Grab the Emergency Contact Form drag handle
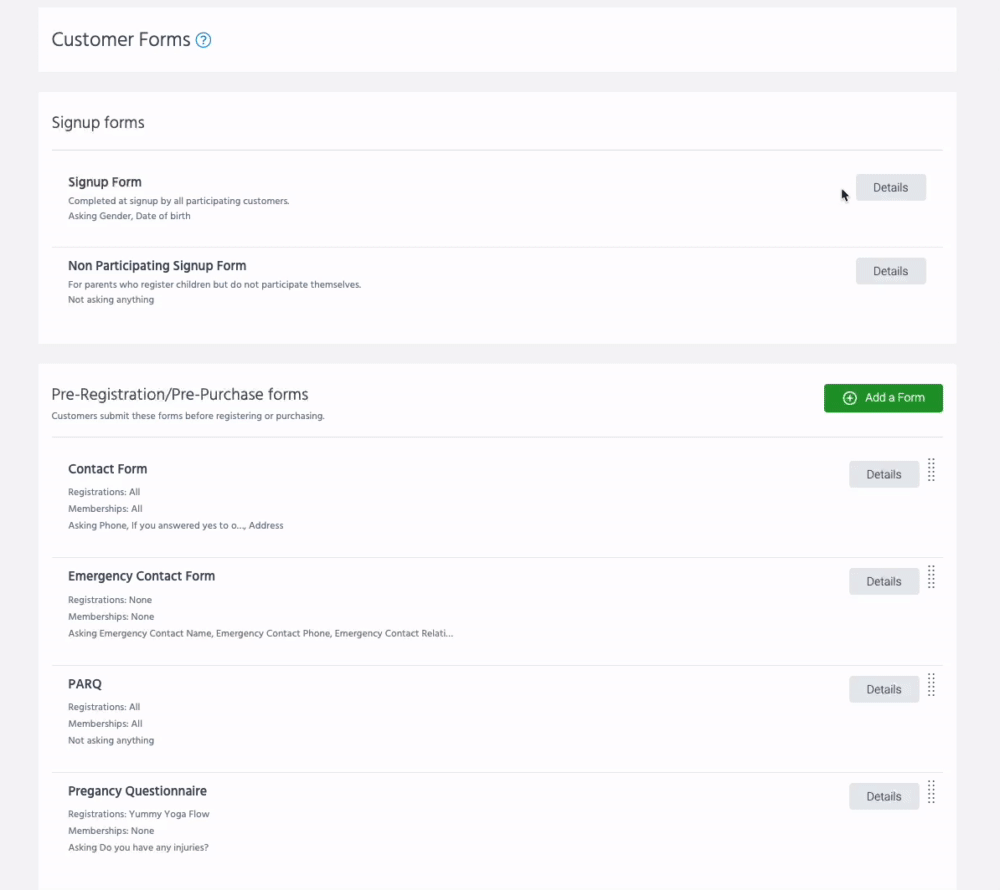 pyautogui.click(x=931, y=577)
